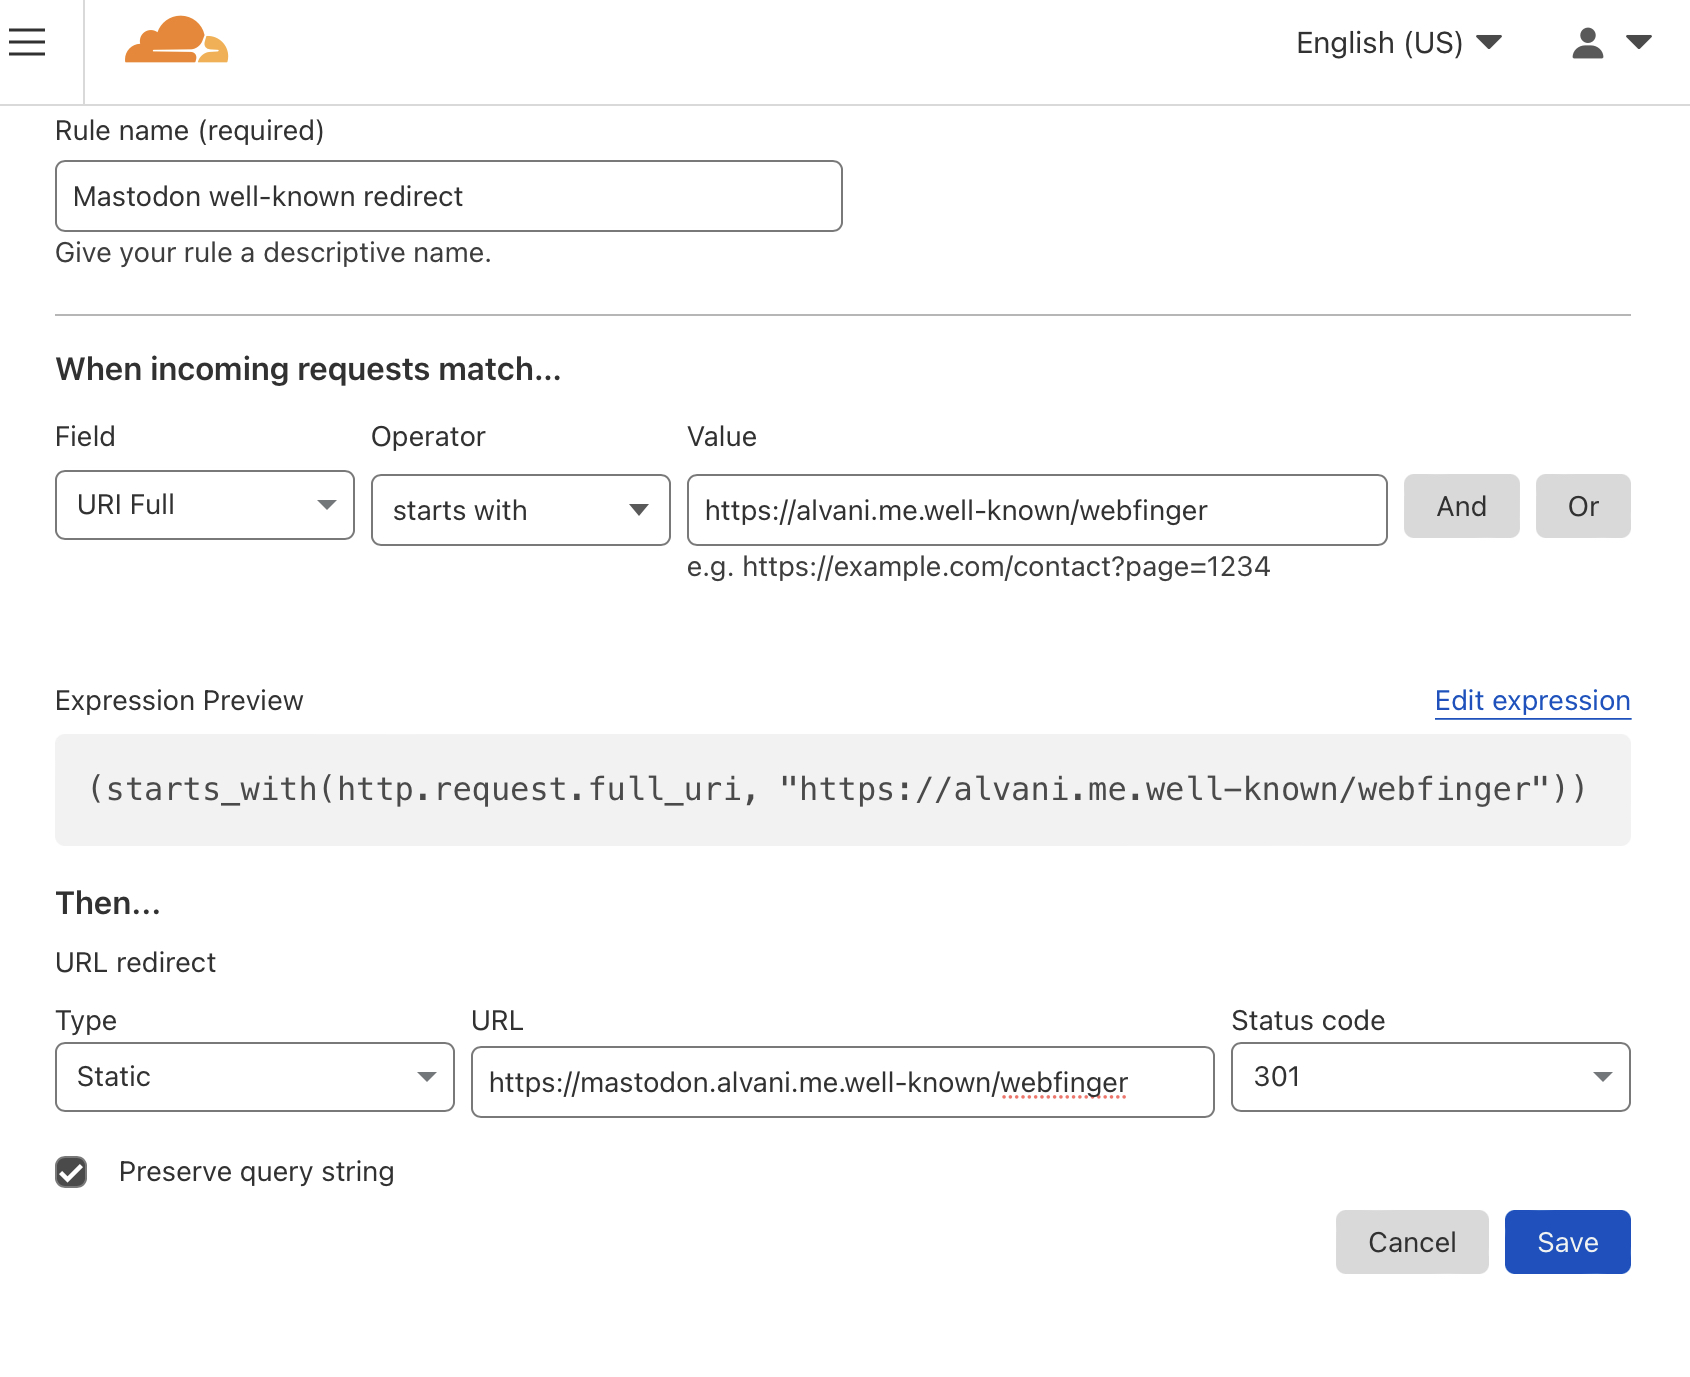Focus the Rule name text field

point(448,196)
